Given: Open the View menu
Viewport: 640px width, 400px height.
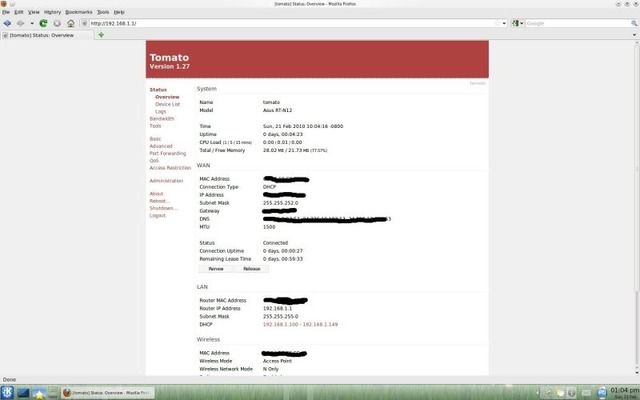Looking at the screenshot, I should [x=33, y=12].
